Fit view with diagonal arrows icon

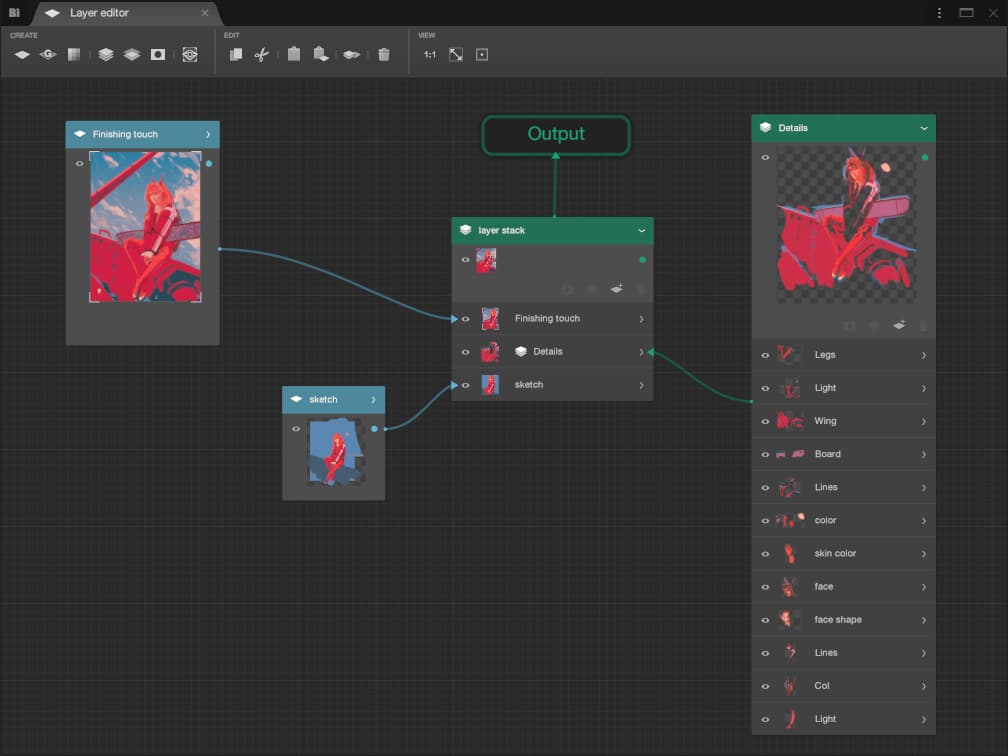pyautogui.click(x=456, y=55)
